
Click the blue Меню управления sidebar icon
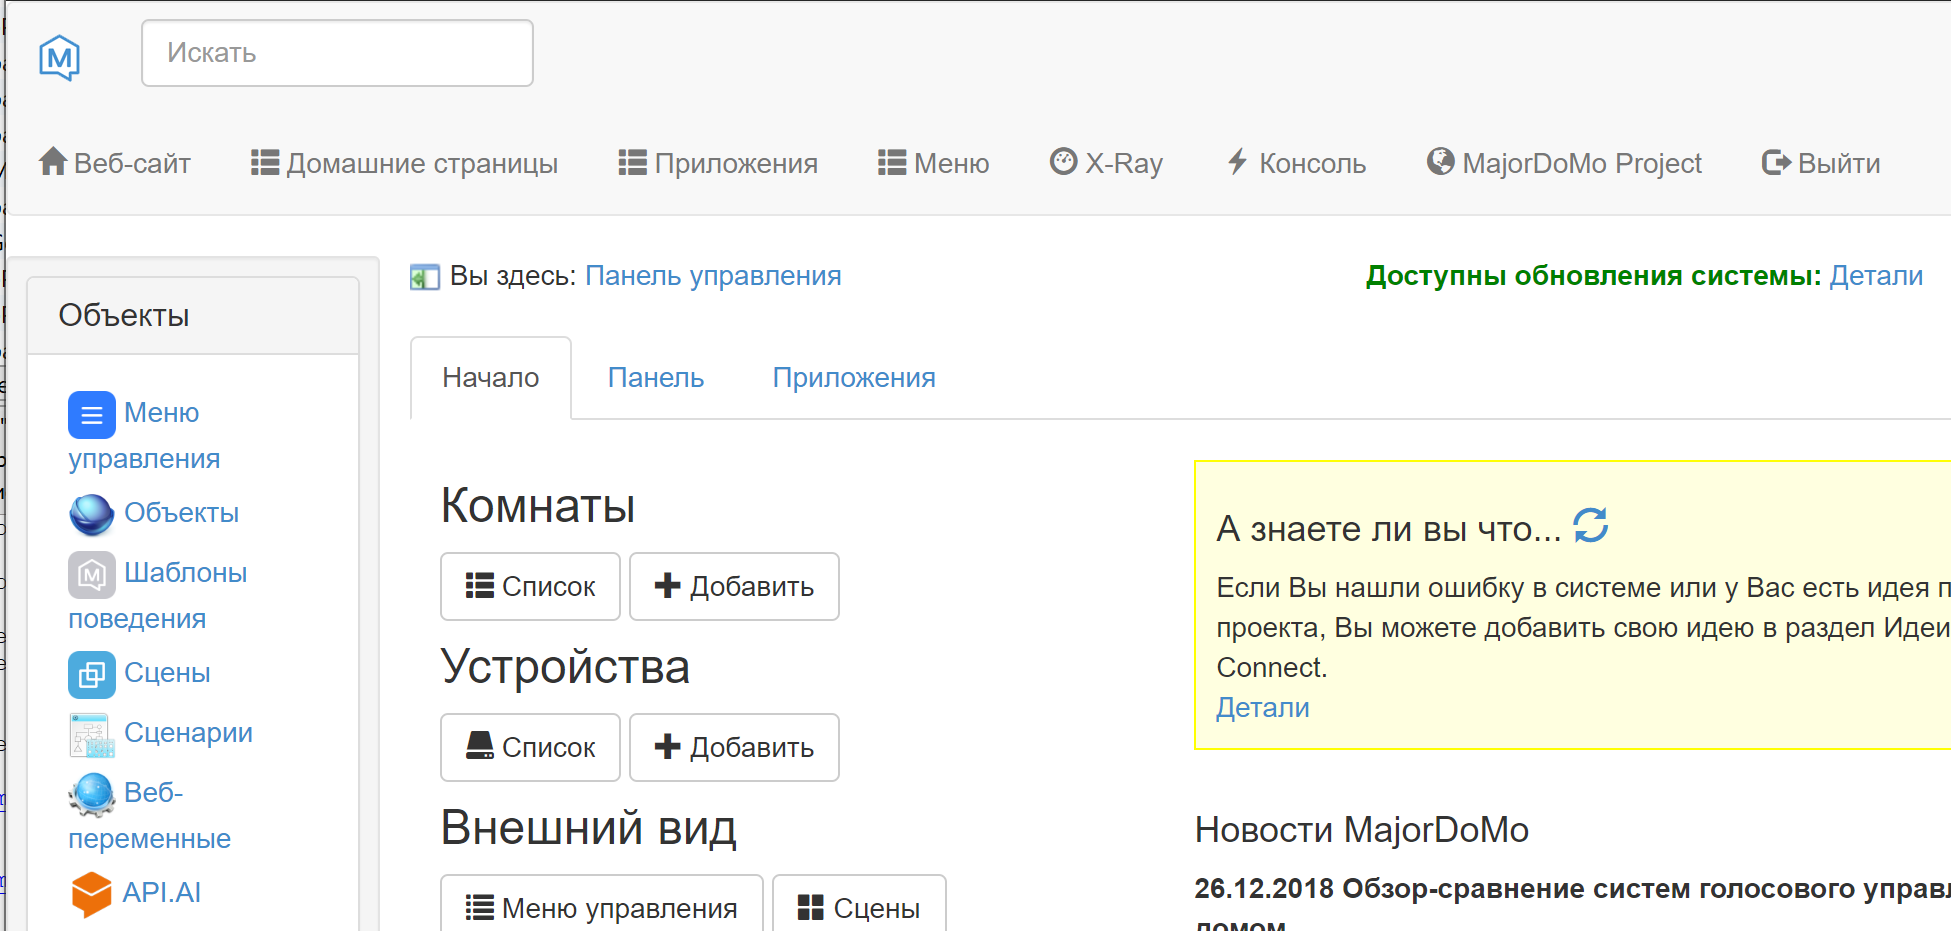coord(91,415)
